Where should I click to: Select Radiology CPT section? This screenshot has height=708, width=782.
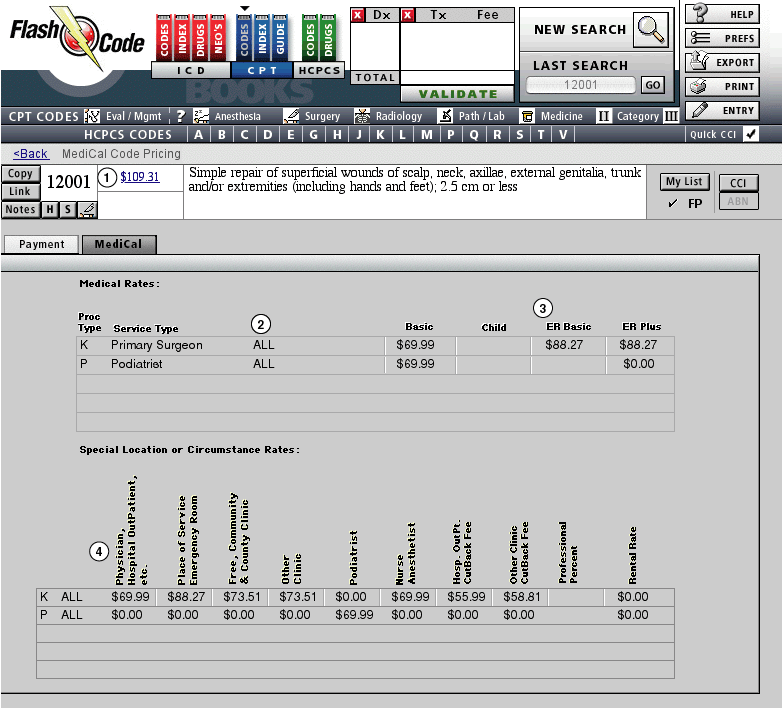pyautogui.click(x=388, y=116)
